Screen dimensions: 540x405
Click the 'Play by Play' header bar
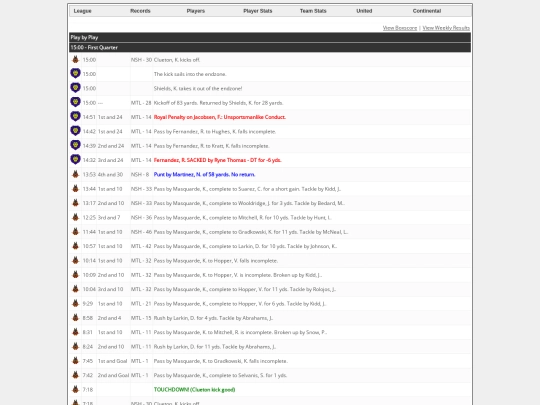pyautogui.click(x=270, y=37)
